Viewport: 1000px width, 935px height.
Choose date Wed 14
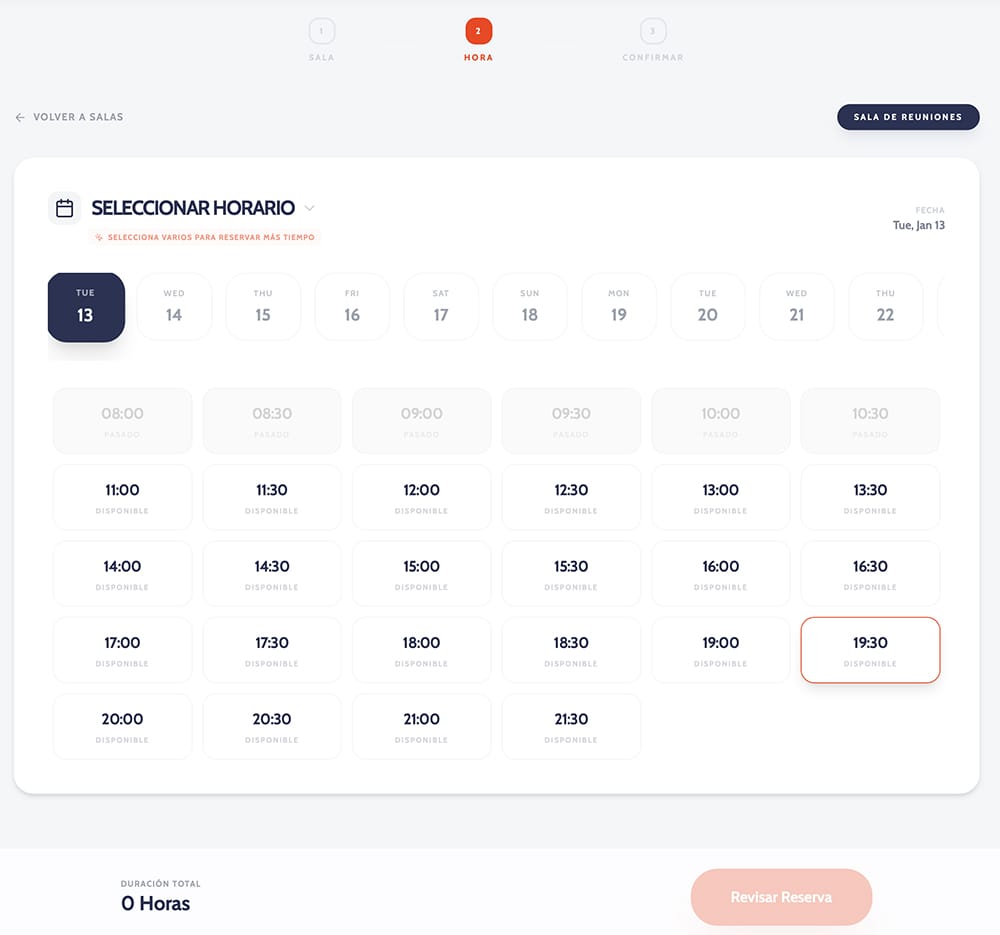pos(174,307)
